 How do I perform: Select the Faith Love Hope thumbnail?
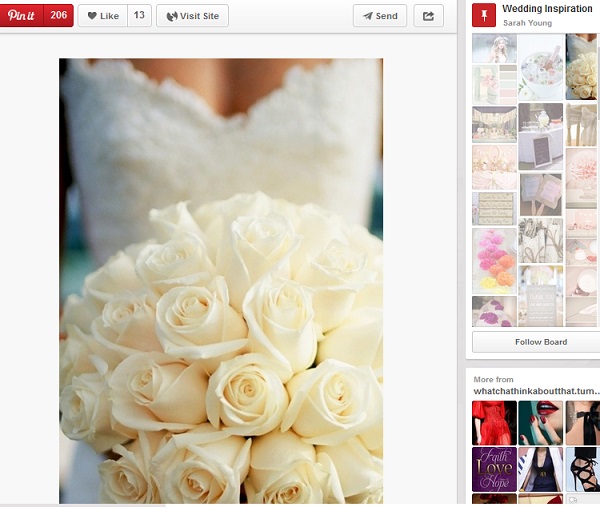pos(494,468)
